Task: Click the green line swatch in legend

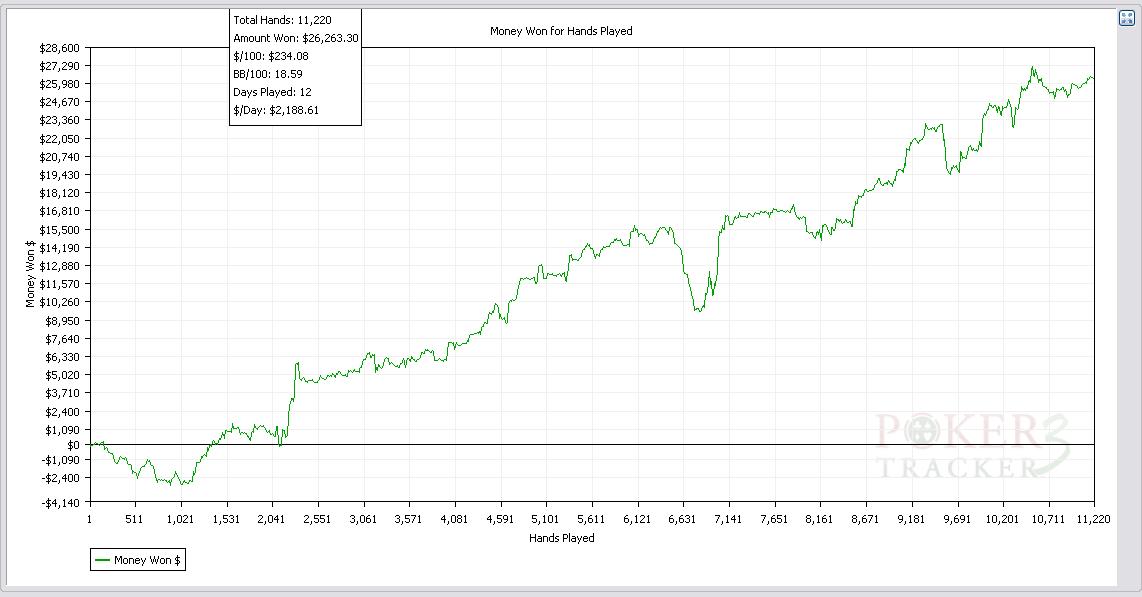Action: (102, 560)
